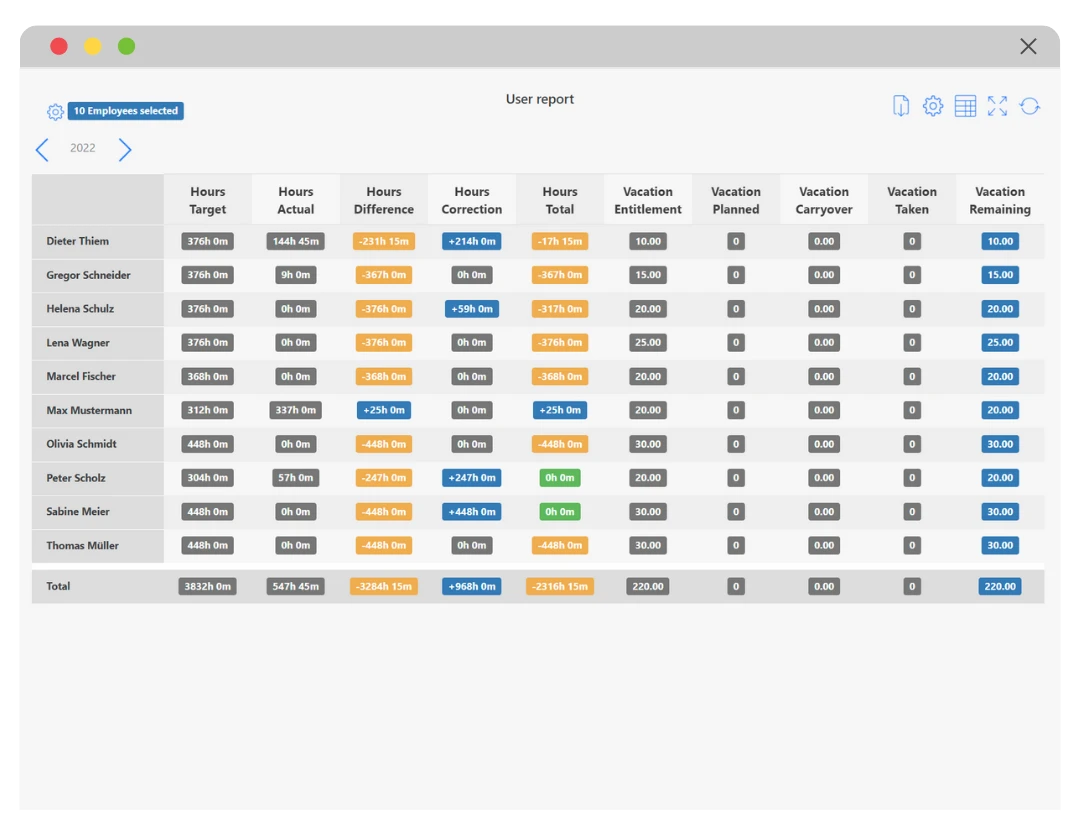Viewport: 1080px width, 834px height.
Task: Open the table columns view icon
Action: point(965,106)
